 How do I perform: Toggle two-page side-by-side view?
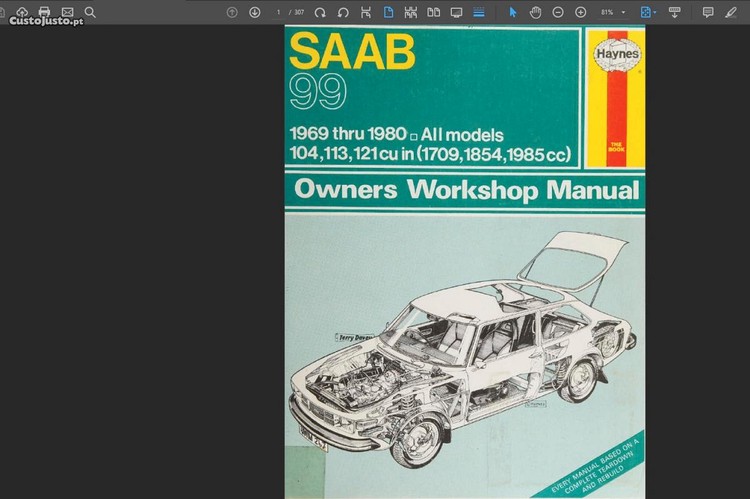pos(433,12)
